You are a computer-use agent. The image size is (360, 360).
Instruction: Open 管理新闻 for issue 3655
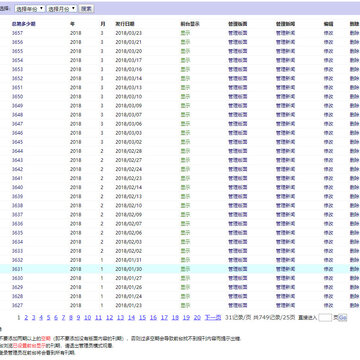pos(285,51)
